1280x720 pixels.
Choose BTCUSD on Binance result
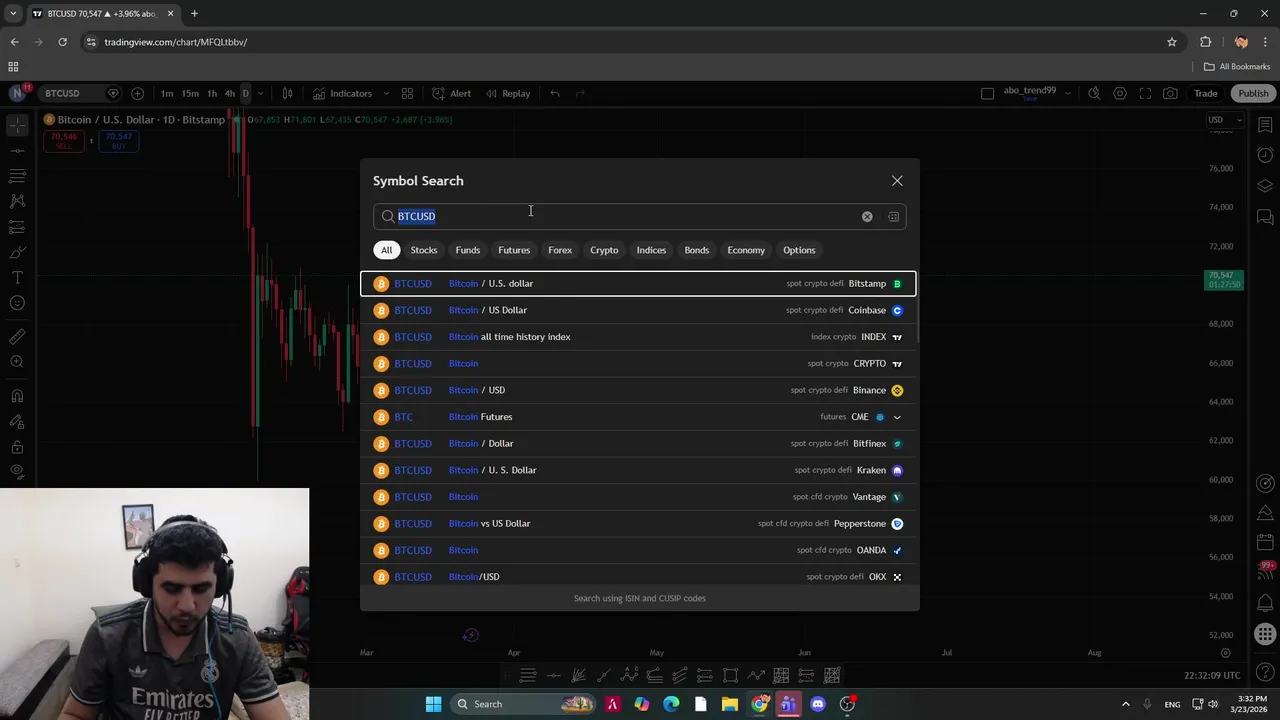(638, 390)
